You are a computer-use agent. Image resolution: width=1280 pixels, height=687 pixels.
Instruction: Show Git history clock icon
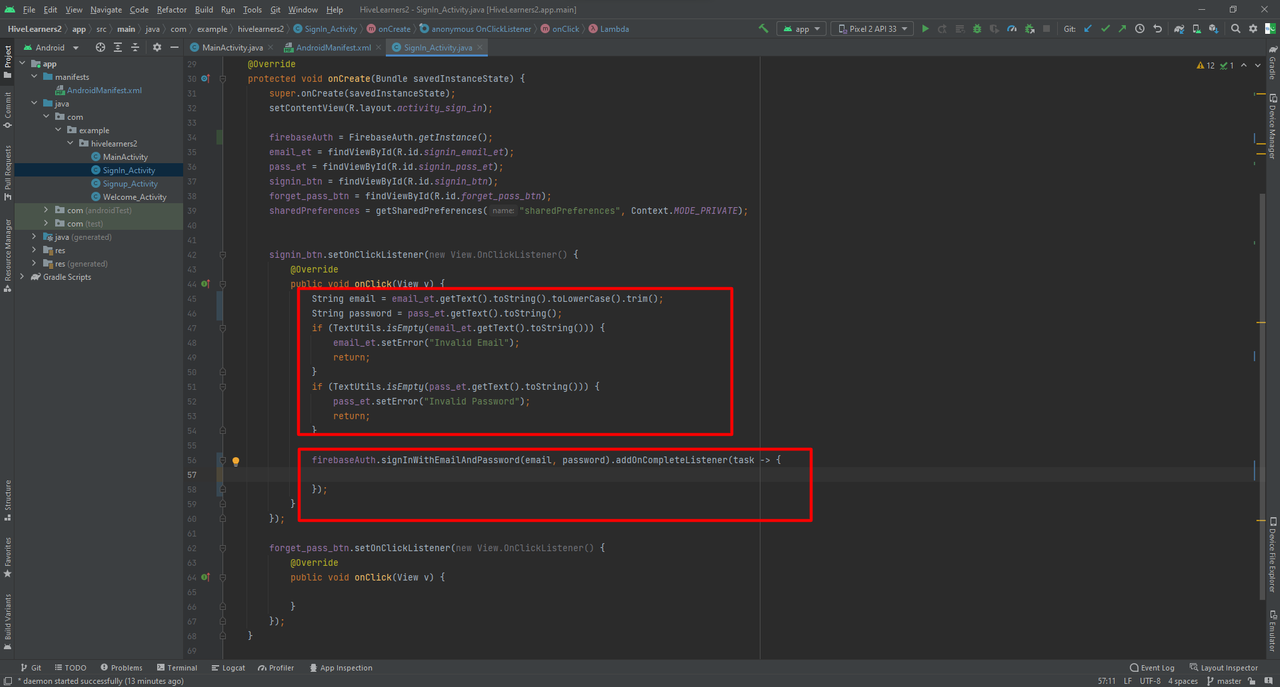[1140, 29]
